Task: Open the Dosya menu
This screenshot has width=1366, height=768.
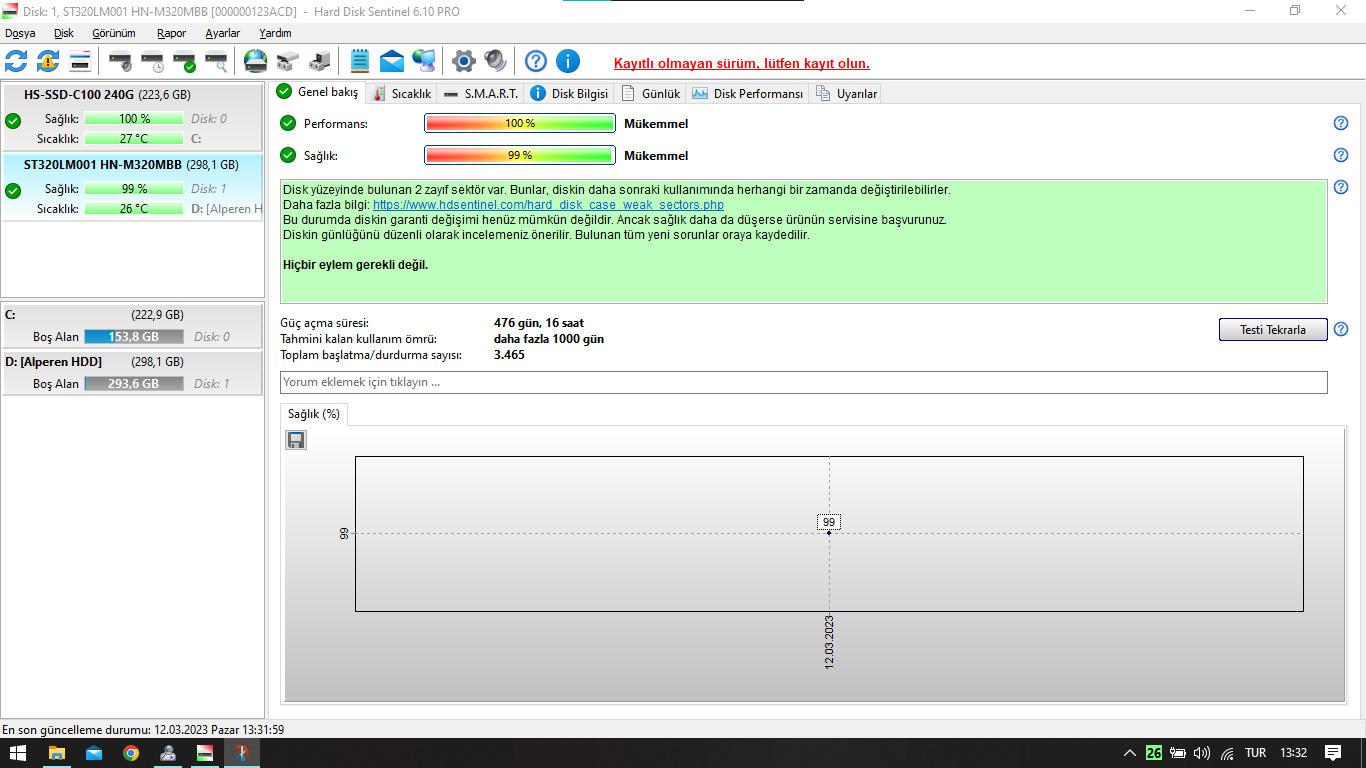Action: tap(20, 33)
